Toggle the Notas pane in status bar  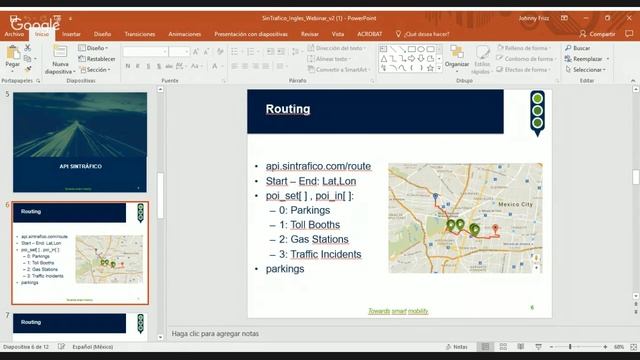click(x=457, y=347)
